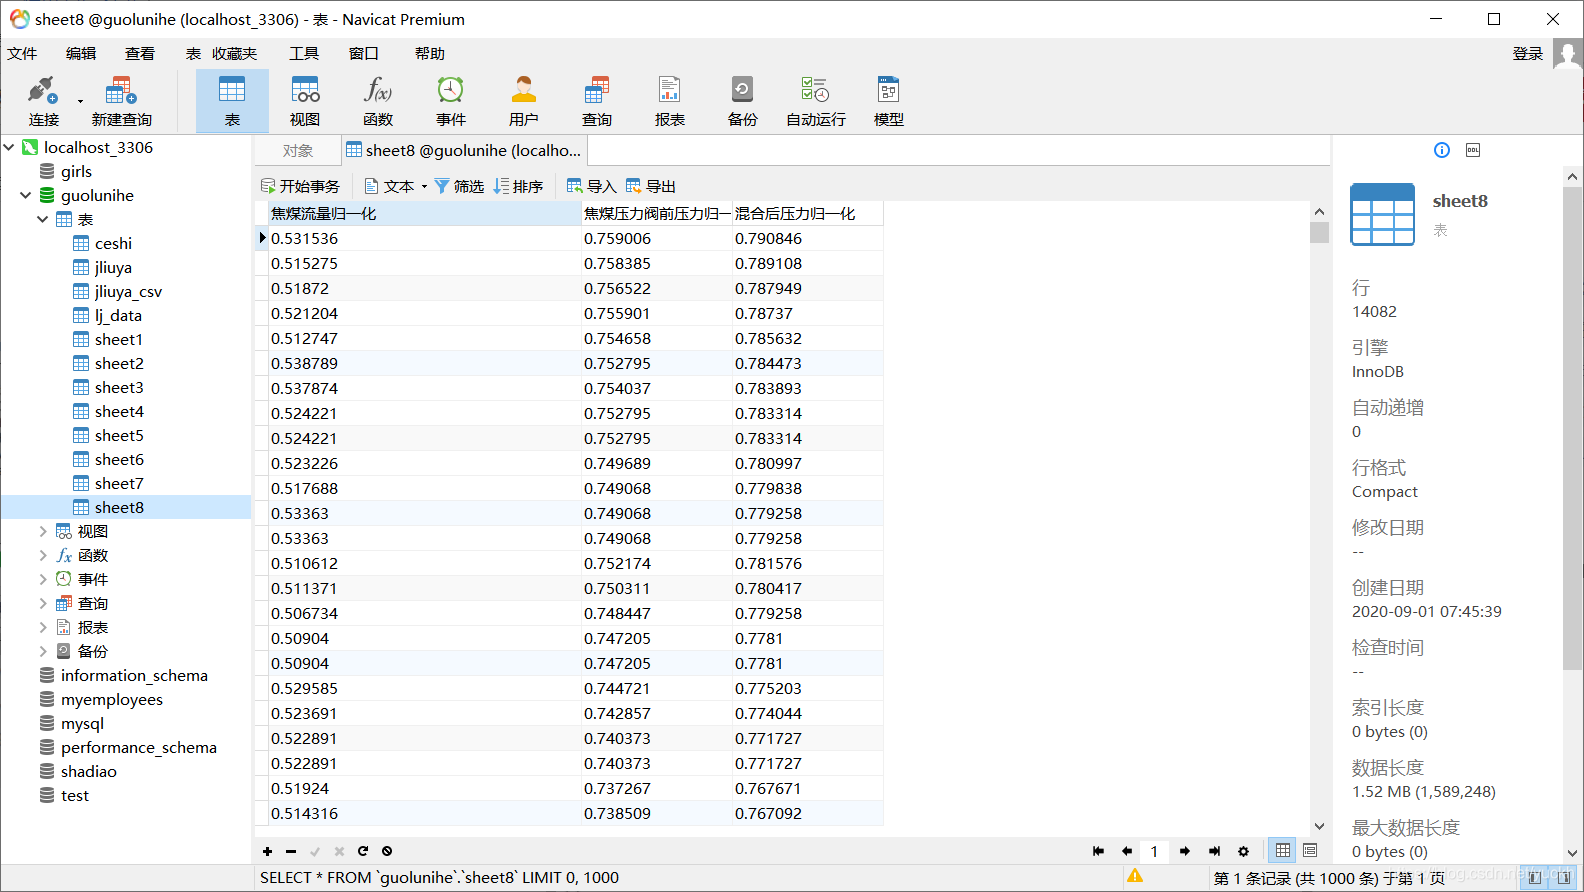
Task: Open the record limit settings gear
Action: pyautogui.click(x=1243, y=851)
